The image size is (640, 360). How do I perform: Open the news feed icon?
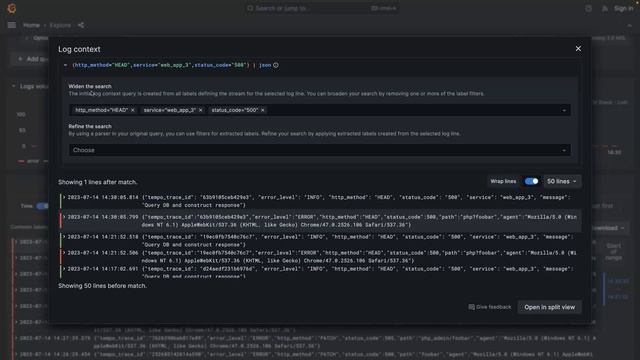tap(604, 8)
